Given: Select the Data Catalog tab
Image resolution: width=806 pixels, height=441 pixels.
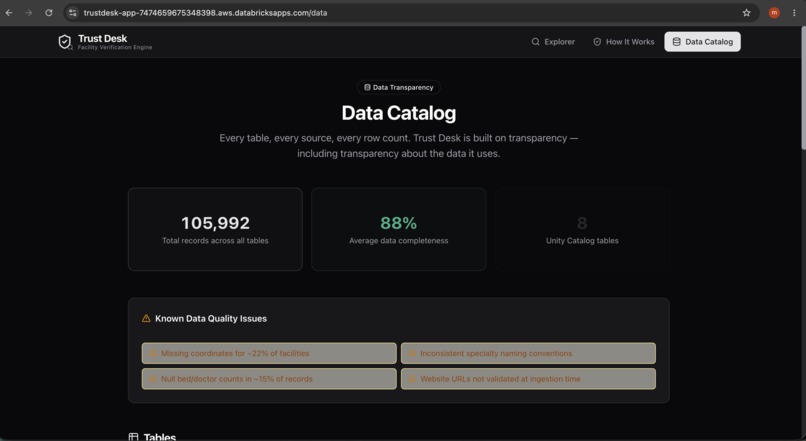Looking at the screenshot, I should coord(702,42).
